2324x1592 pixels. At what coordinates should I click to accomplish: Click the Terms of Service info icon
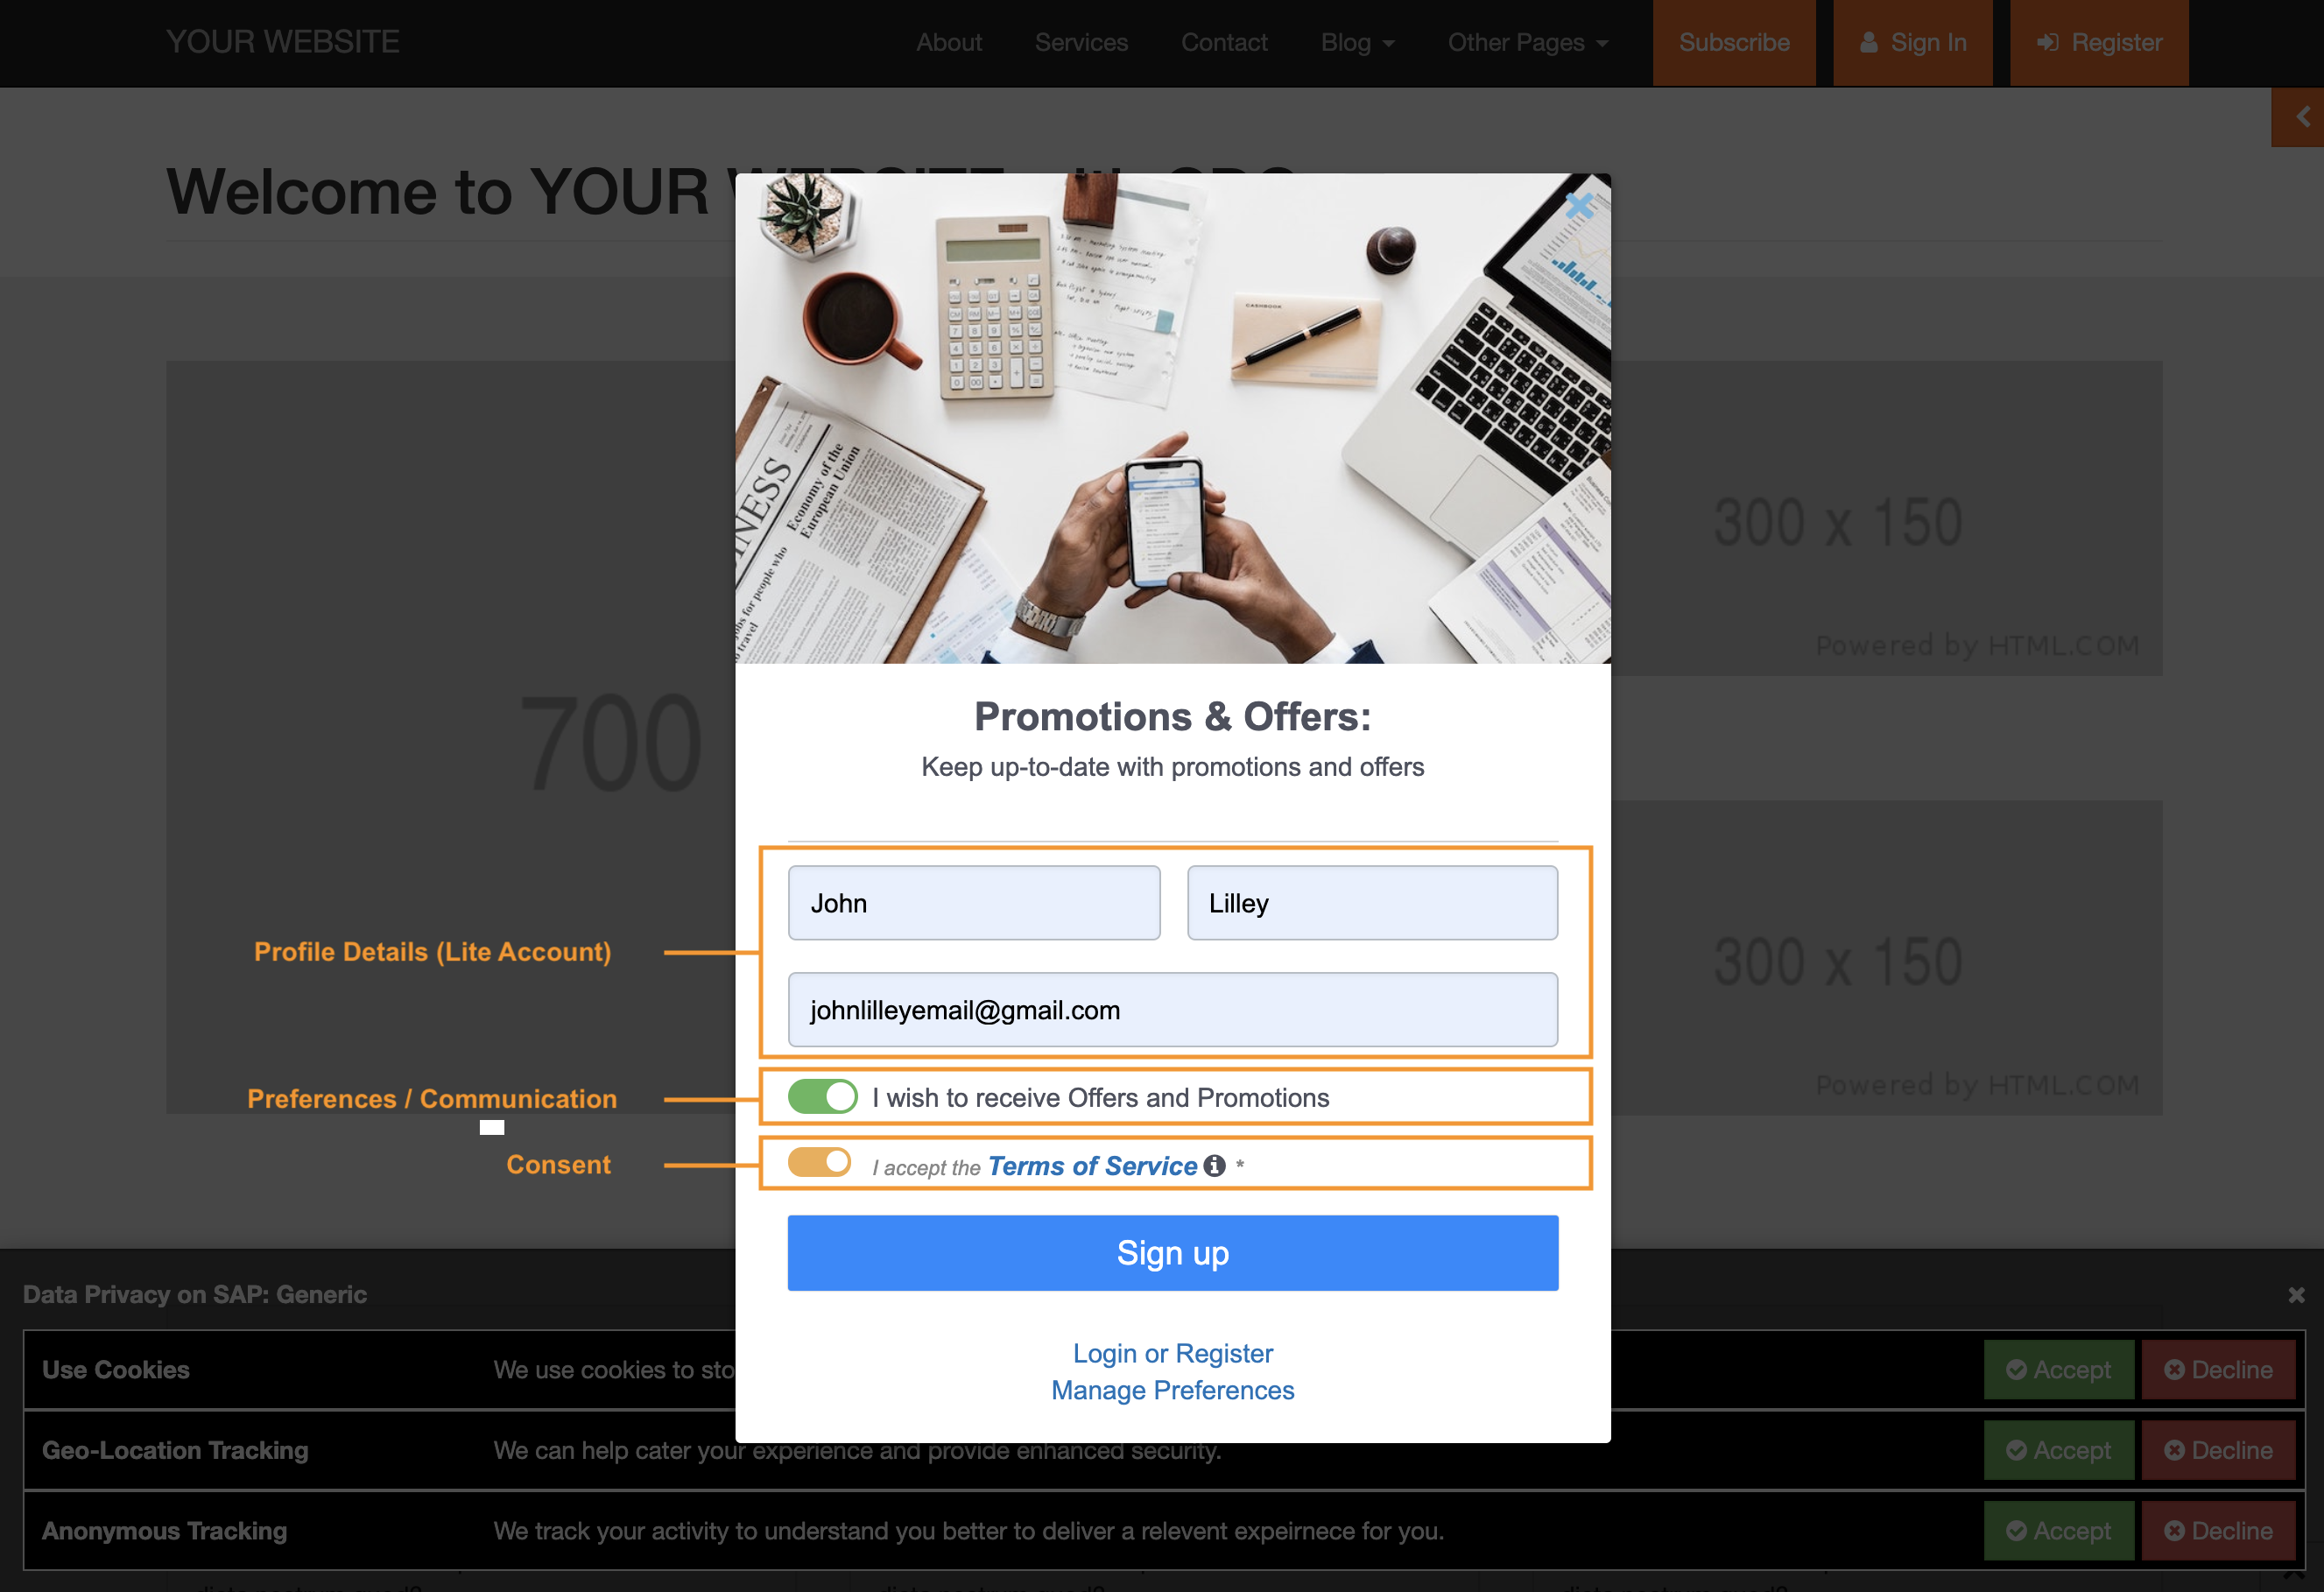coord(1214,1166)
